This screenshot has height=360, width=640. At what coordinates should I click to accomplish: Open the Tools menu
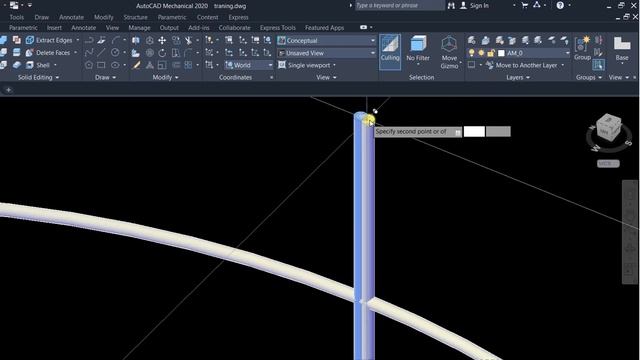(x=16, y=17)
